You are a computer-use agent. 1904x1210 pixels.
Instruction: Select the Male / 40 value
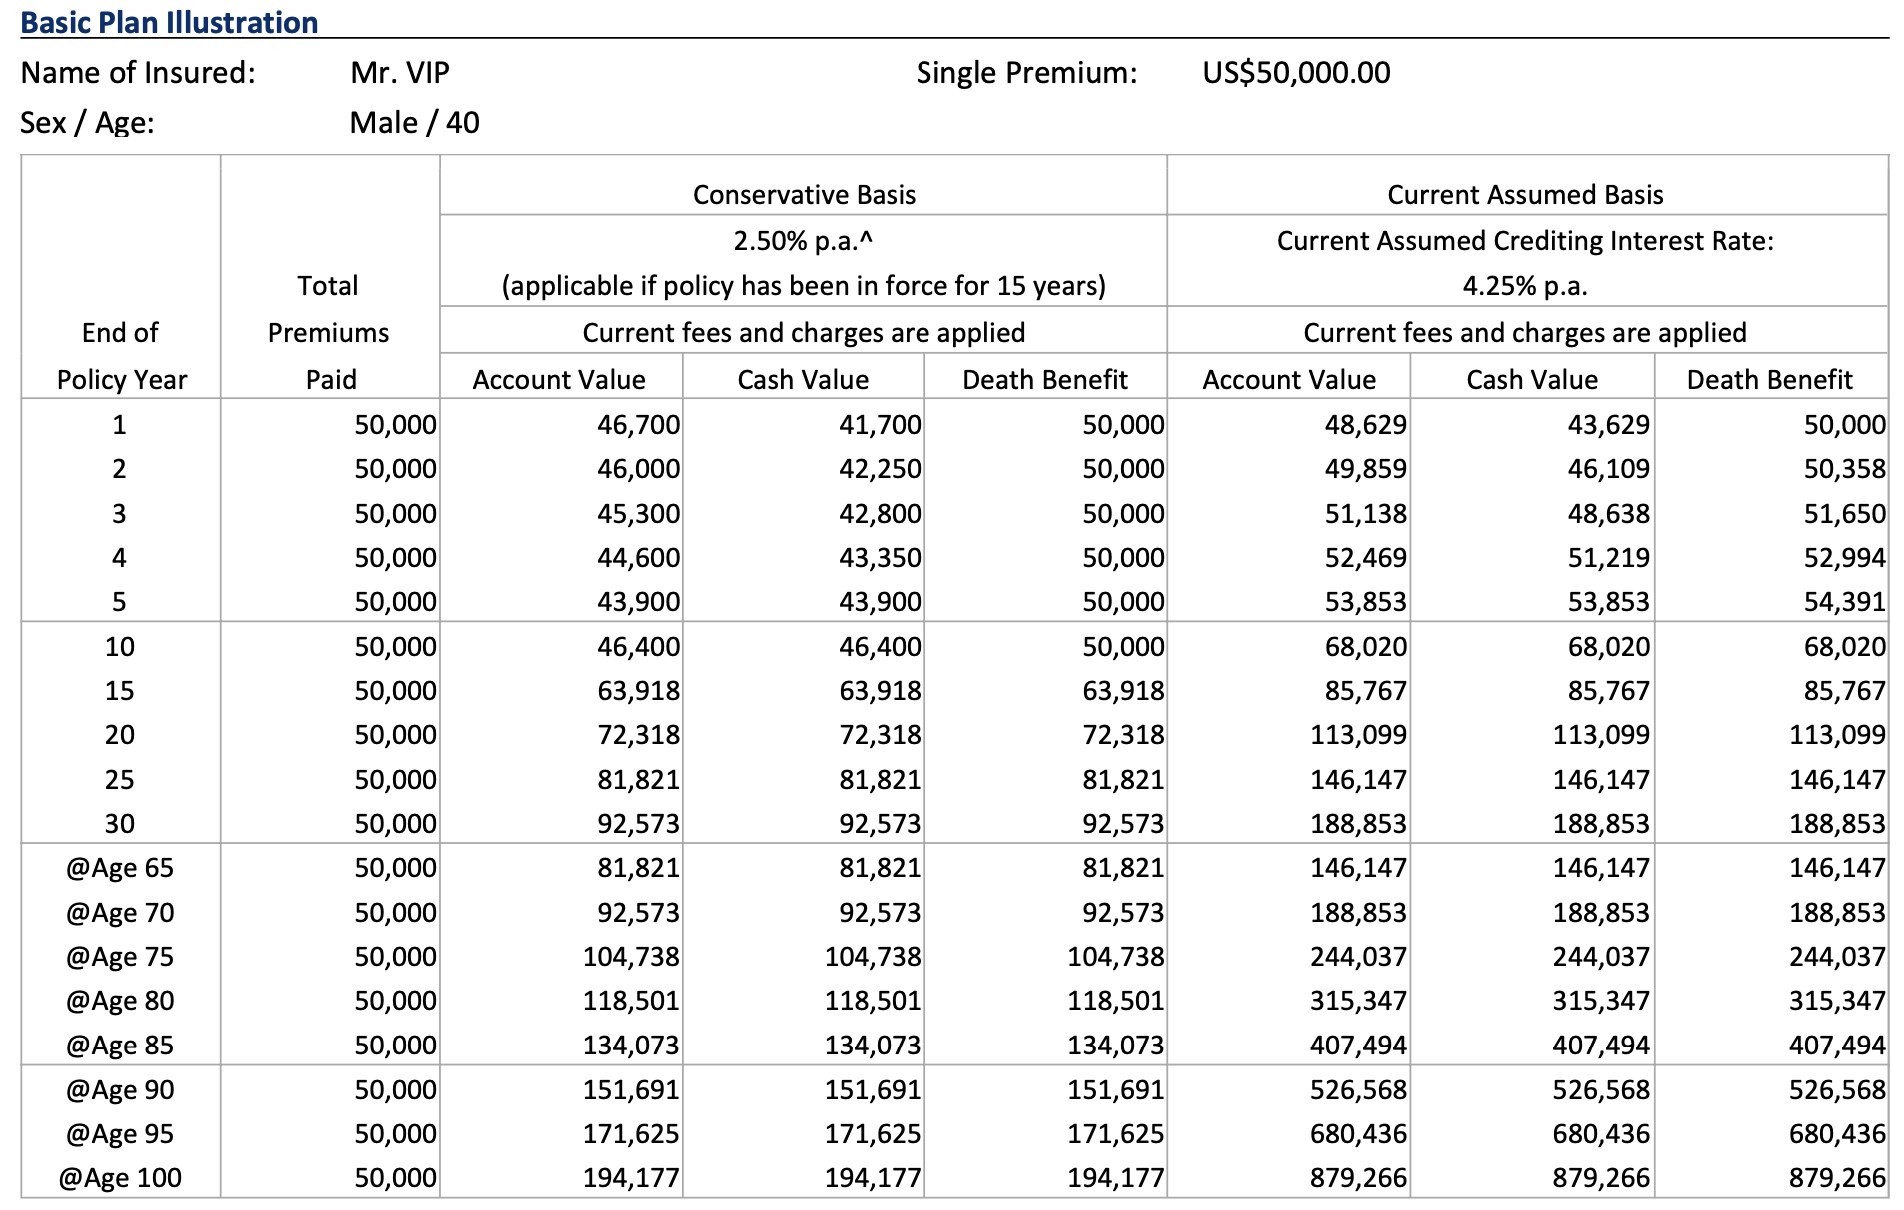[x=414, y=122]
